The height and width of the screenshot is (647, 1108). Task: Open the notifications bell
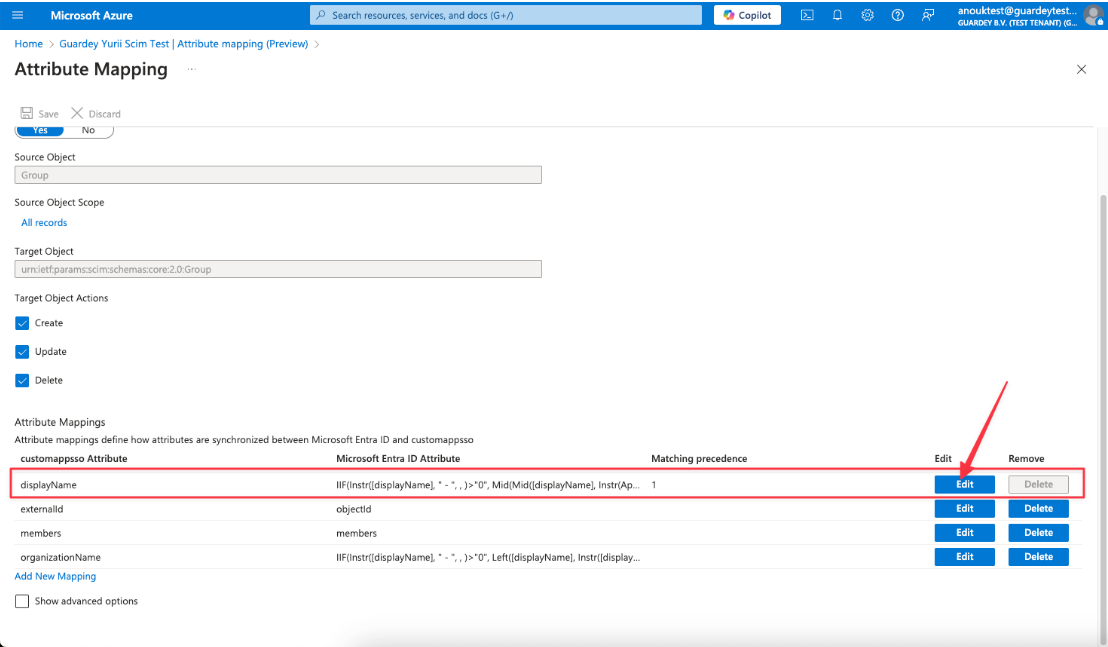click(837, 15)
